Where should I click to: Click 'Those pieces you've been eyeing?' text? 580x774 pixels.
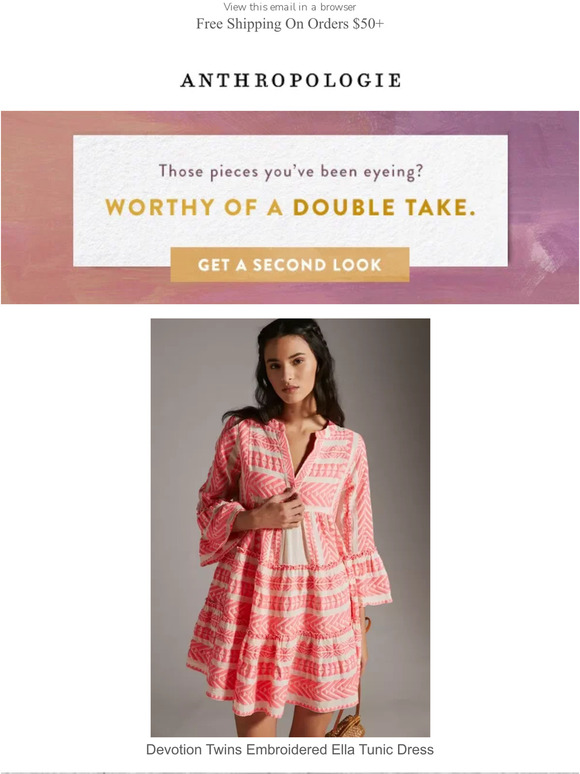pos(291,172)
